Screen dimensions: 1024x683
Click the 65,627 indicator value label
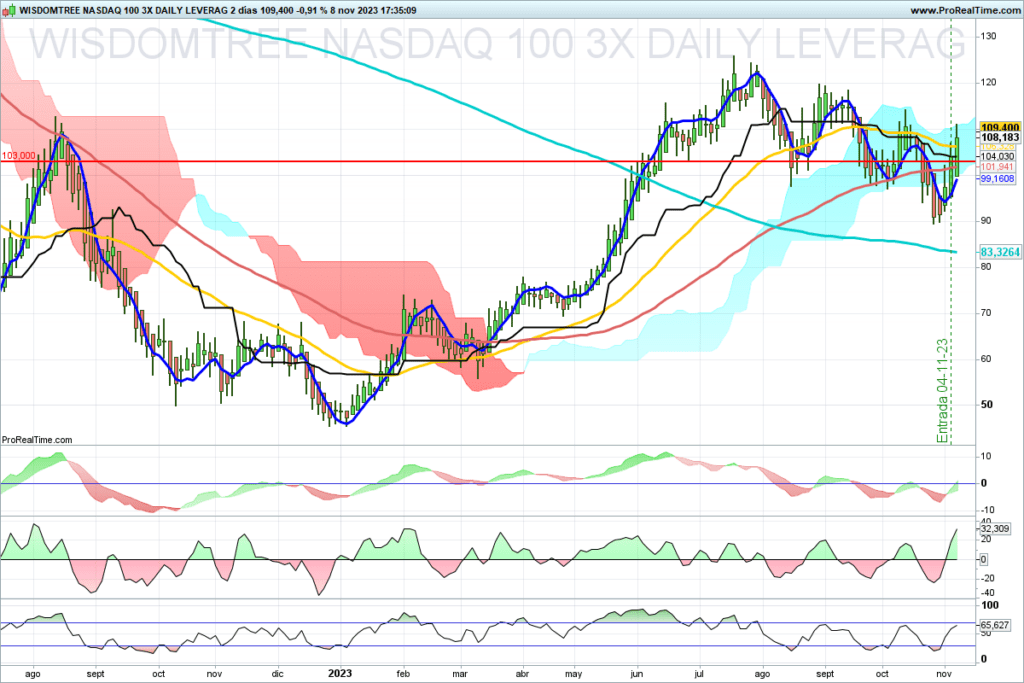[x=995, y=625]
